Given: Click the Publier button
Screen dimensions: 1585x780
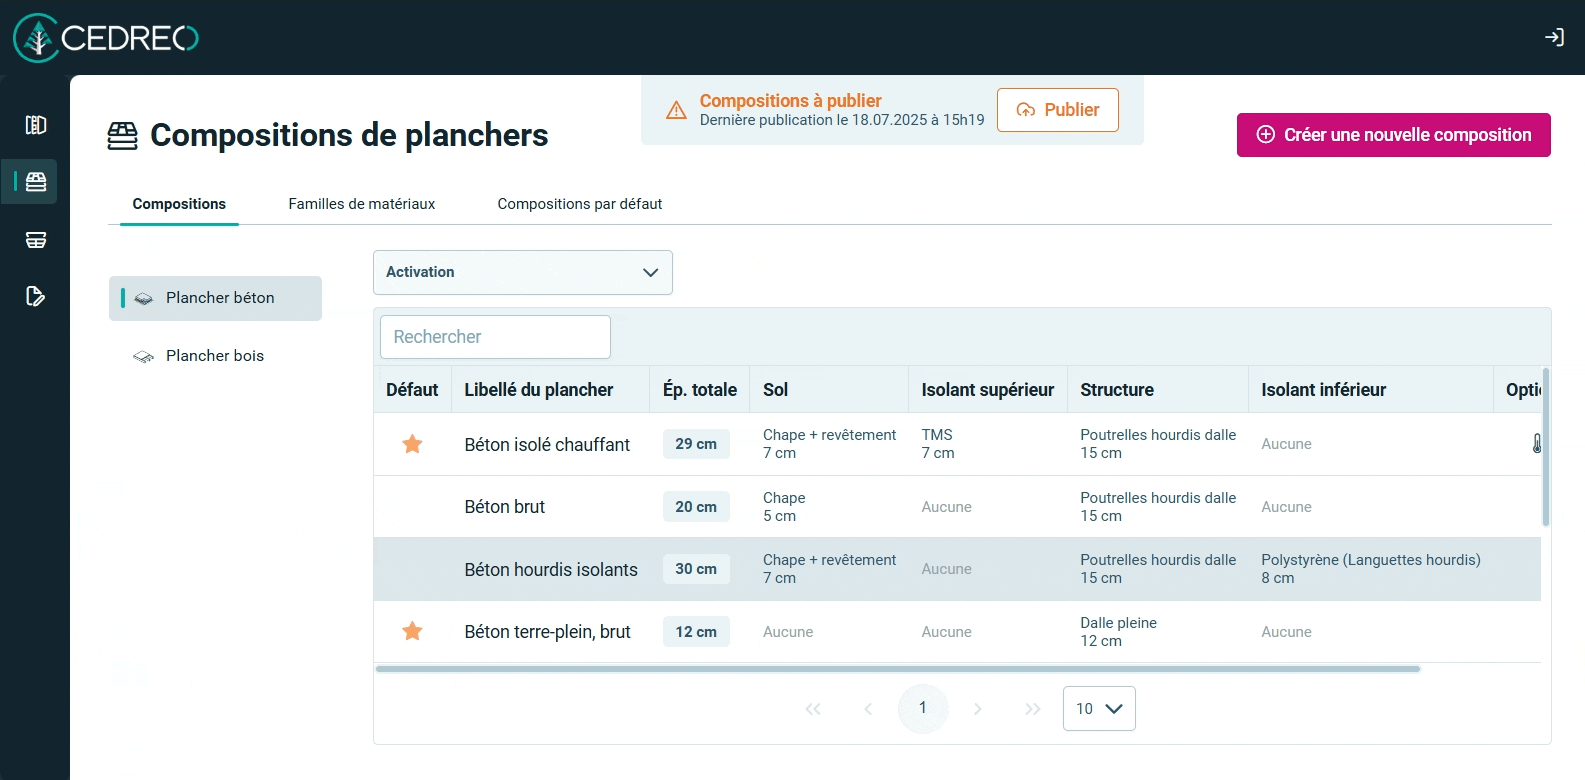Looking at the screenshot, I should 1058,110.
